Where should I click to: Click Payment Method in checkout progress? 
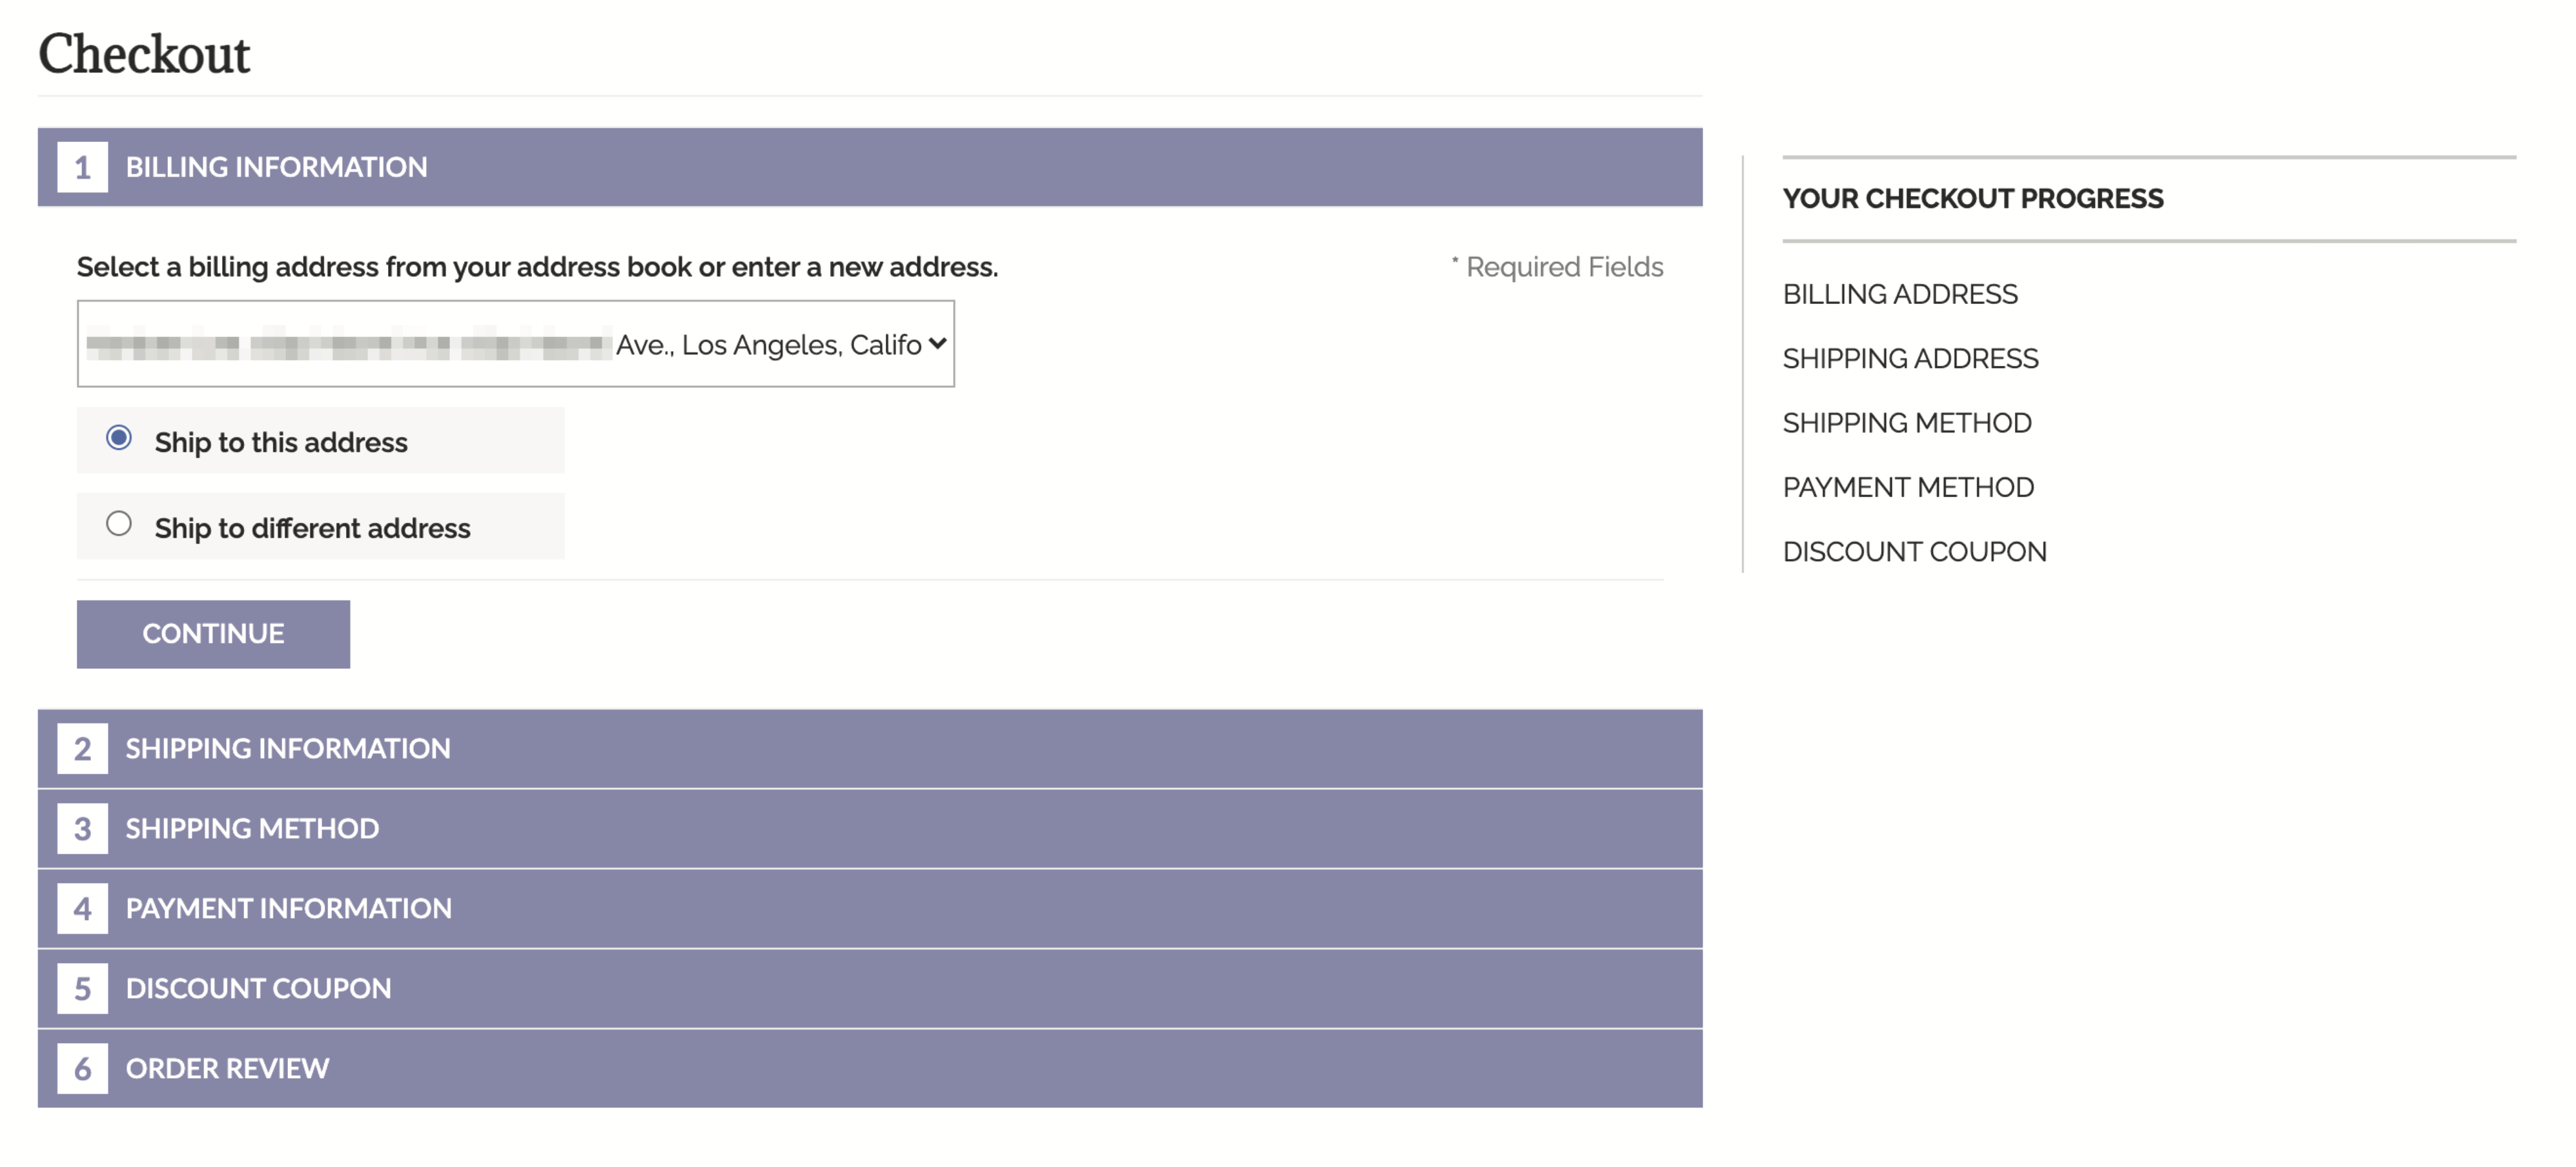point(1908,487)
